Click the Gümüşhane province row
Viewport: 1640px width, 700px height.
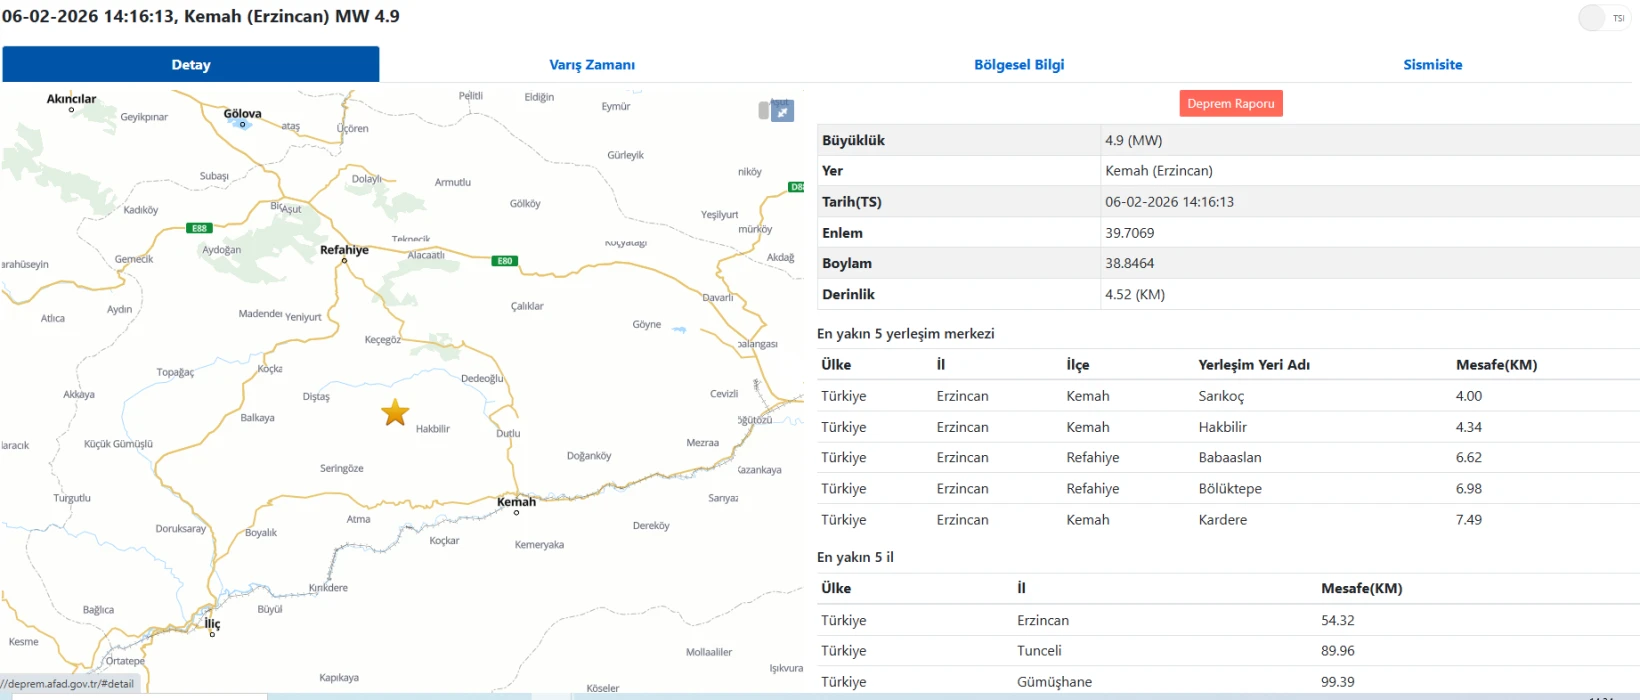[x=1228, y=682]
